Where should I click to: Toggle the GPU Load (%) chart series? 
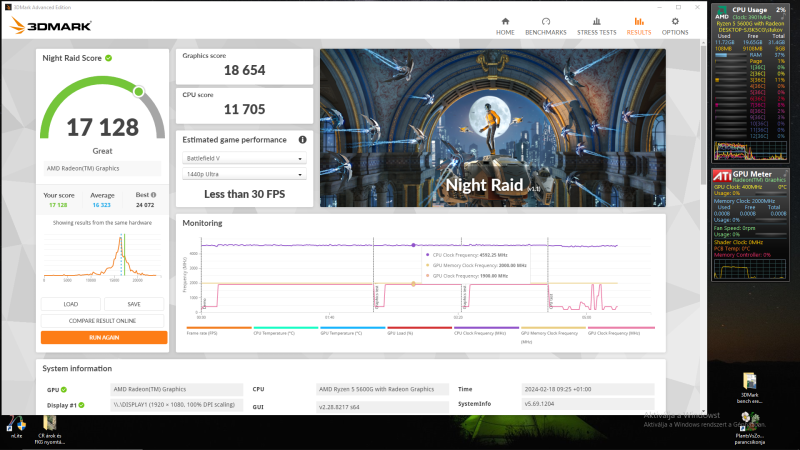click(x=419, y=331)
